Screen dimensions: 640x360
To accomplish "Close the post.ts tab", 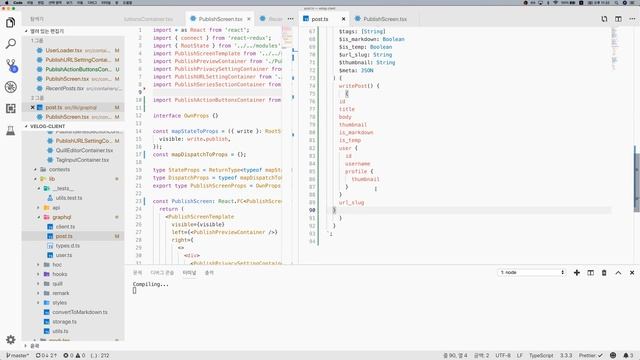I will 343,19.
